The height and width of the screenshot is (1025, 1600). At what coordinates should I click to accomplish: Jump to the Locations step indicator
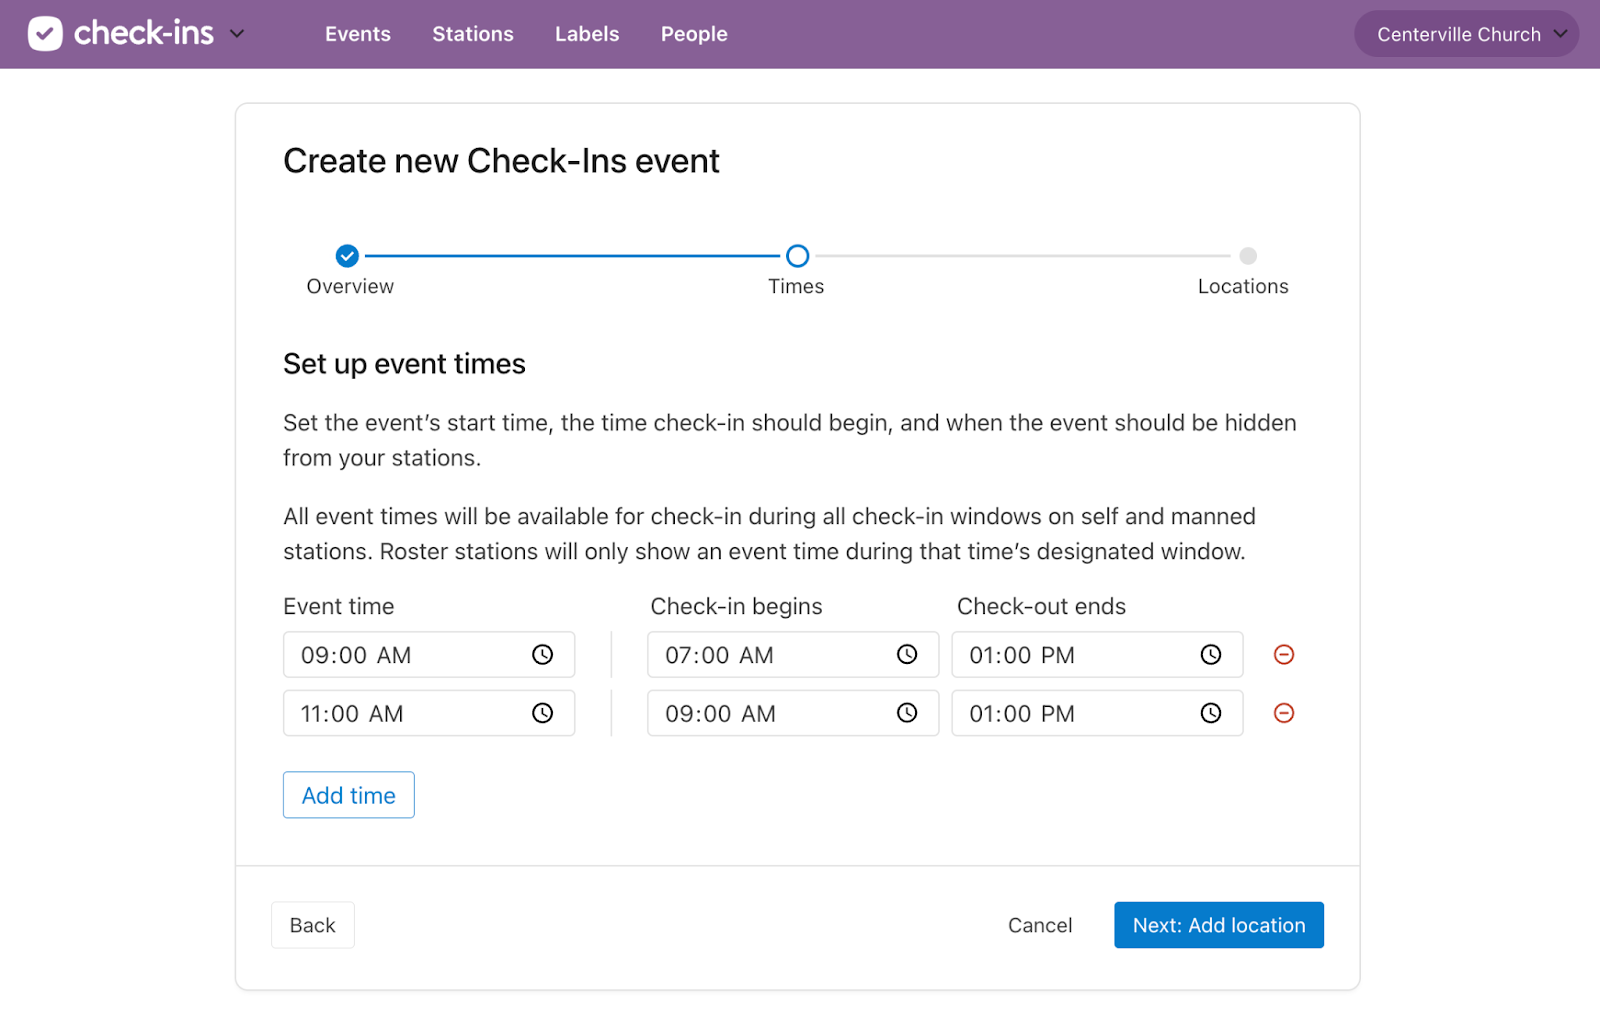1248,256
